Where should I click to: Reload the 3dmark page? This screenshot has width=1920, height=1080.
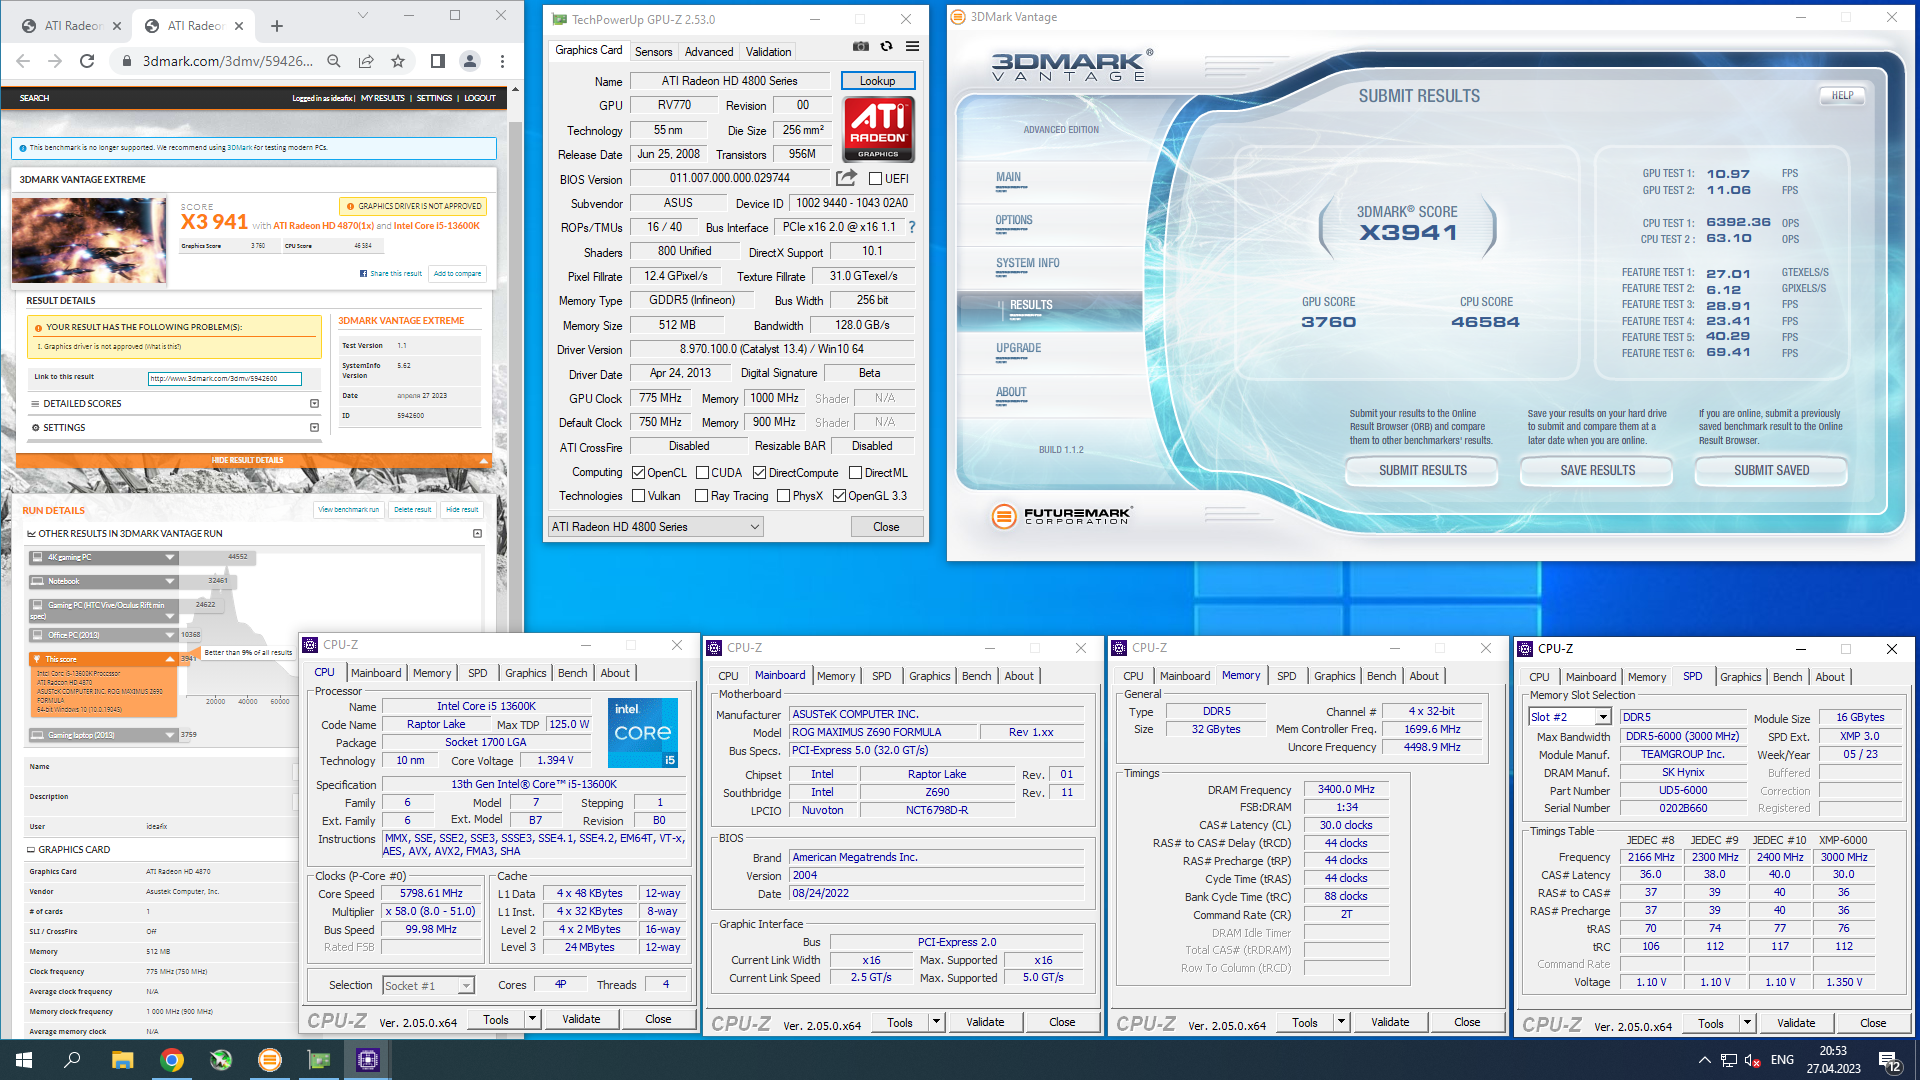click(x=87, y=61)
